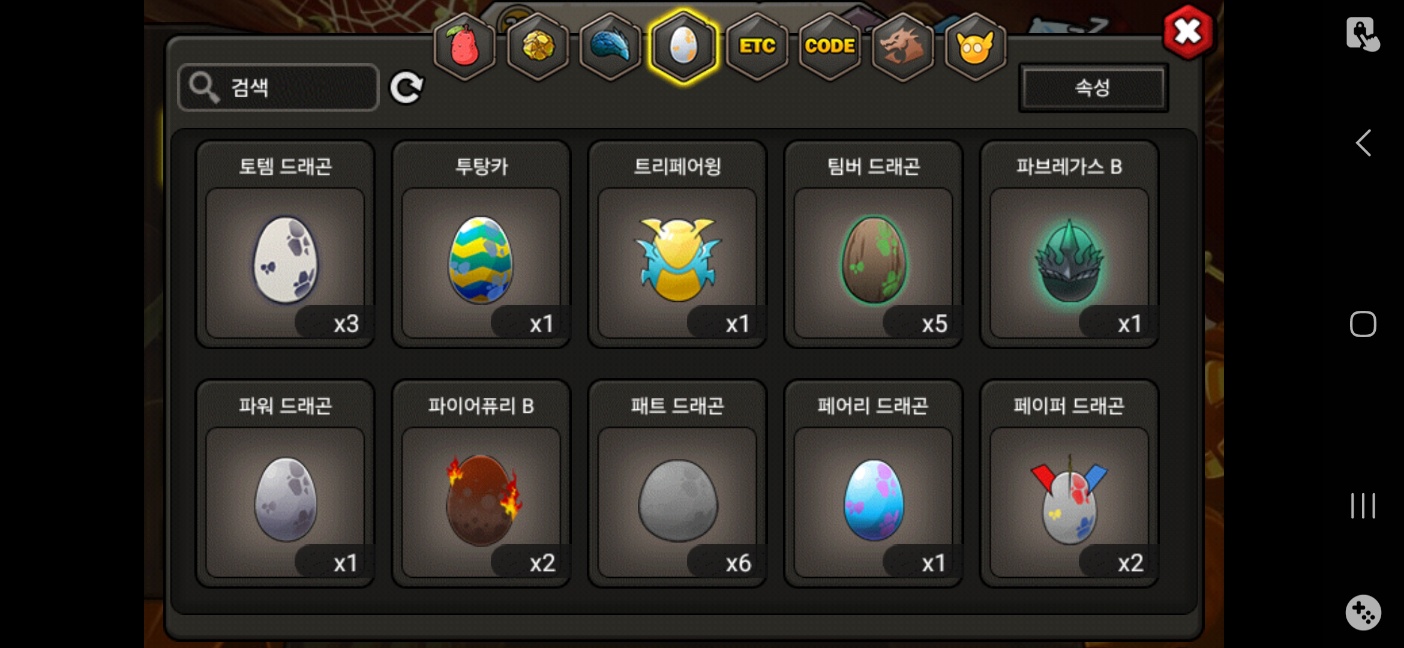Tap the Android back arrow
This screenshot has height=648, width=1404.
(x=1363, y=143)
